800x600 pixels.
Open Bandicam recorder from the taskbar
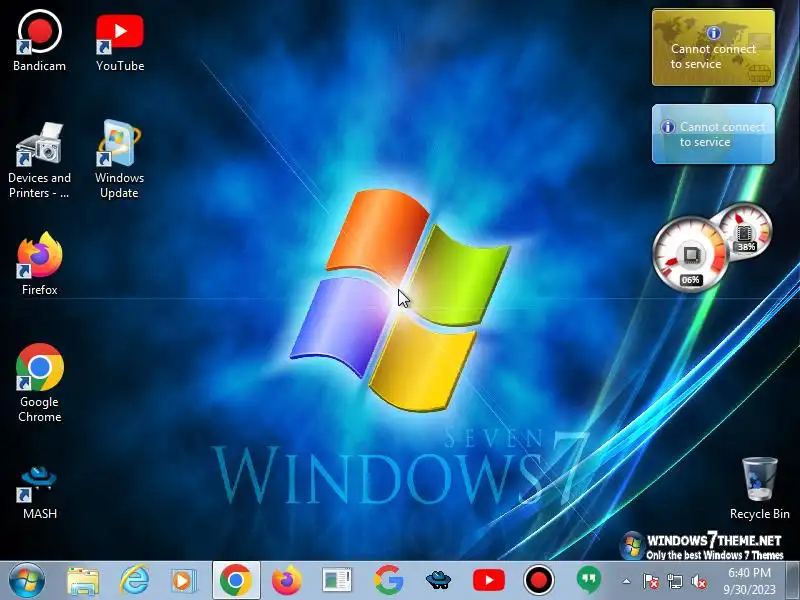click(x=538, y=581)
